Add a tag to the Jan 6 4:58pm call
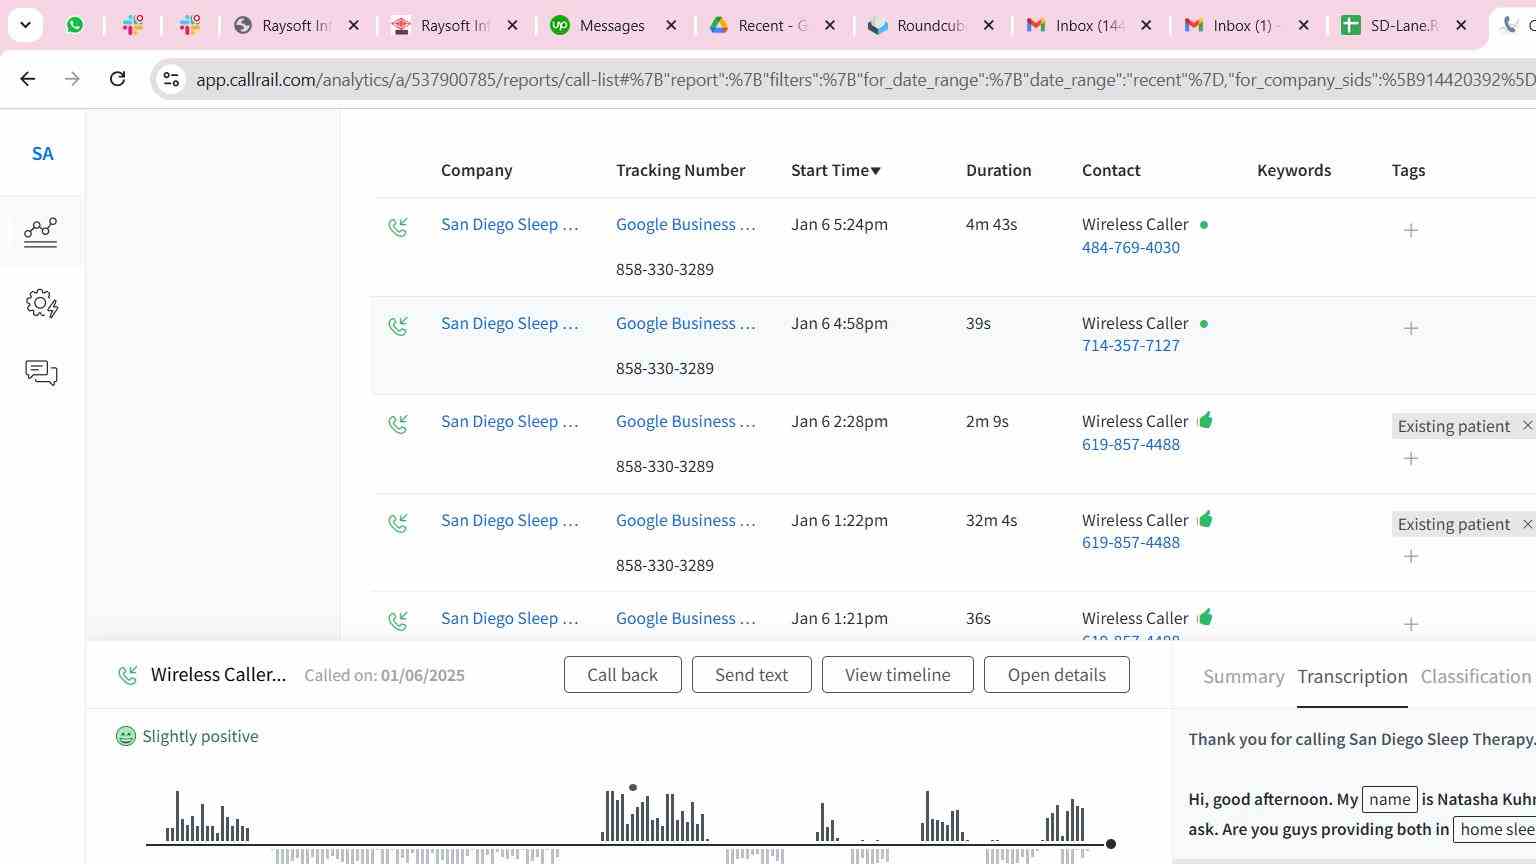Image resolution: width=1536 pixels, height=864 pixels. tap(1411, 329)
